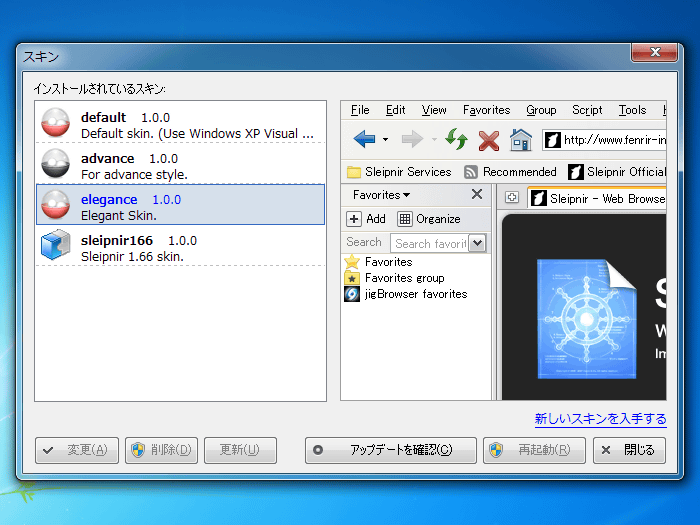Close the スキン dialog window

coord(654,52)
